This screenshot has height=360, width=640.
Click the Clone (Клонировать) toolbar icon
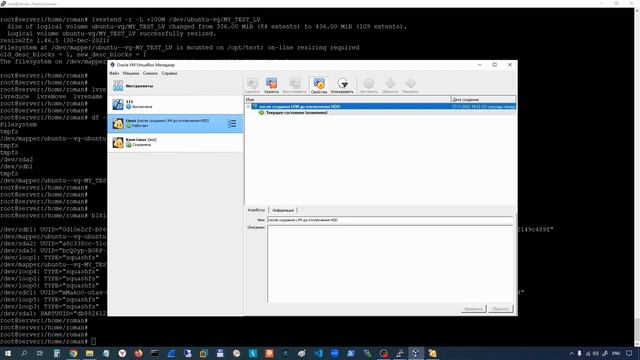tap(342, 86)
